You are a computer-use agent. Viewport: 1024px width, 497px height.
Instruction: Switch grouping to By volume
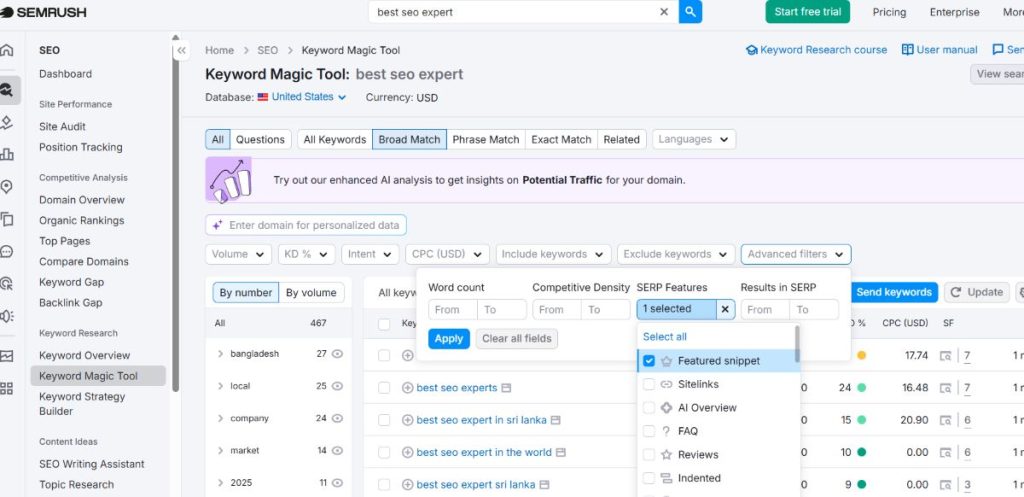312,293
